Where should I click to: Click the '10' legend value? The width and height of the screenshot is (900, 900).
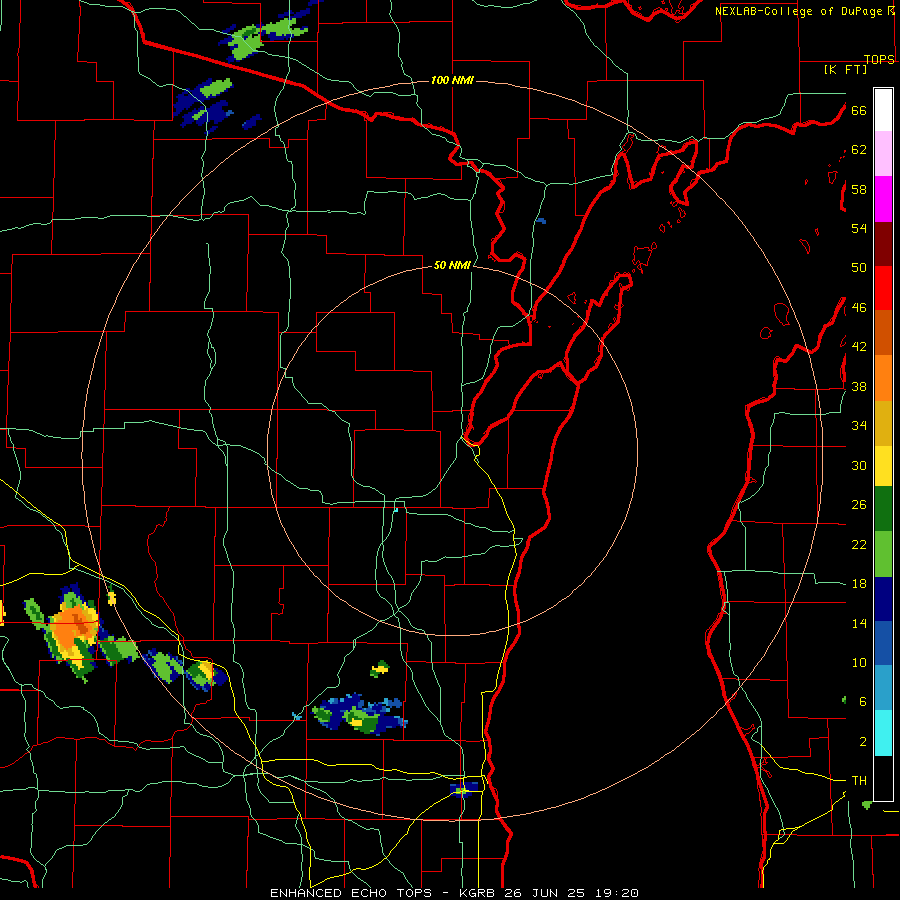[x=859, y=663]
